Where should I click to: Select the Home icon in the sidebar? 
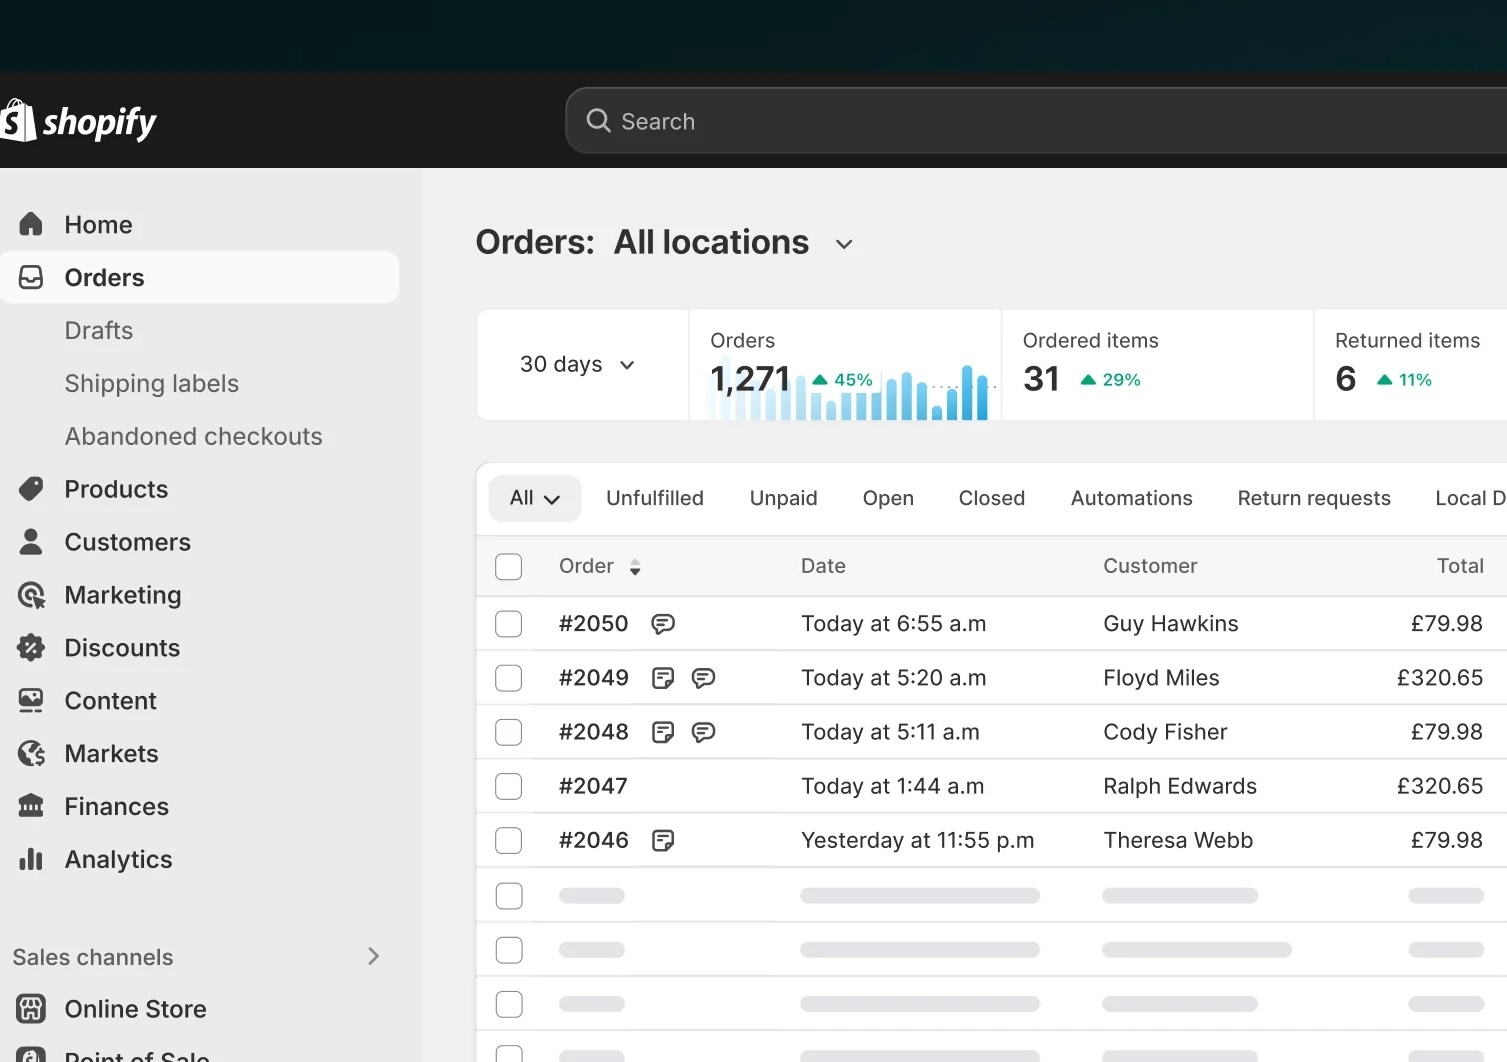point(30,224)
